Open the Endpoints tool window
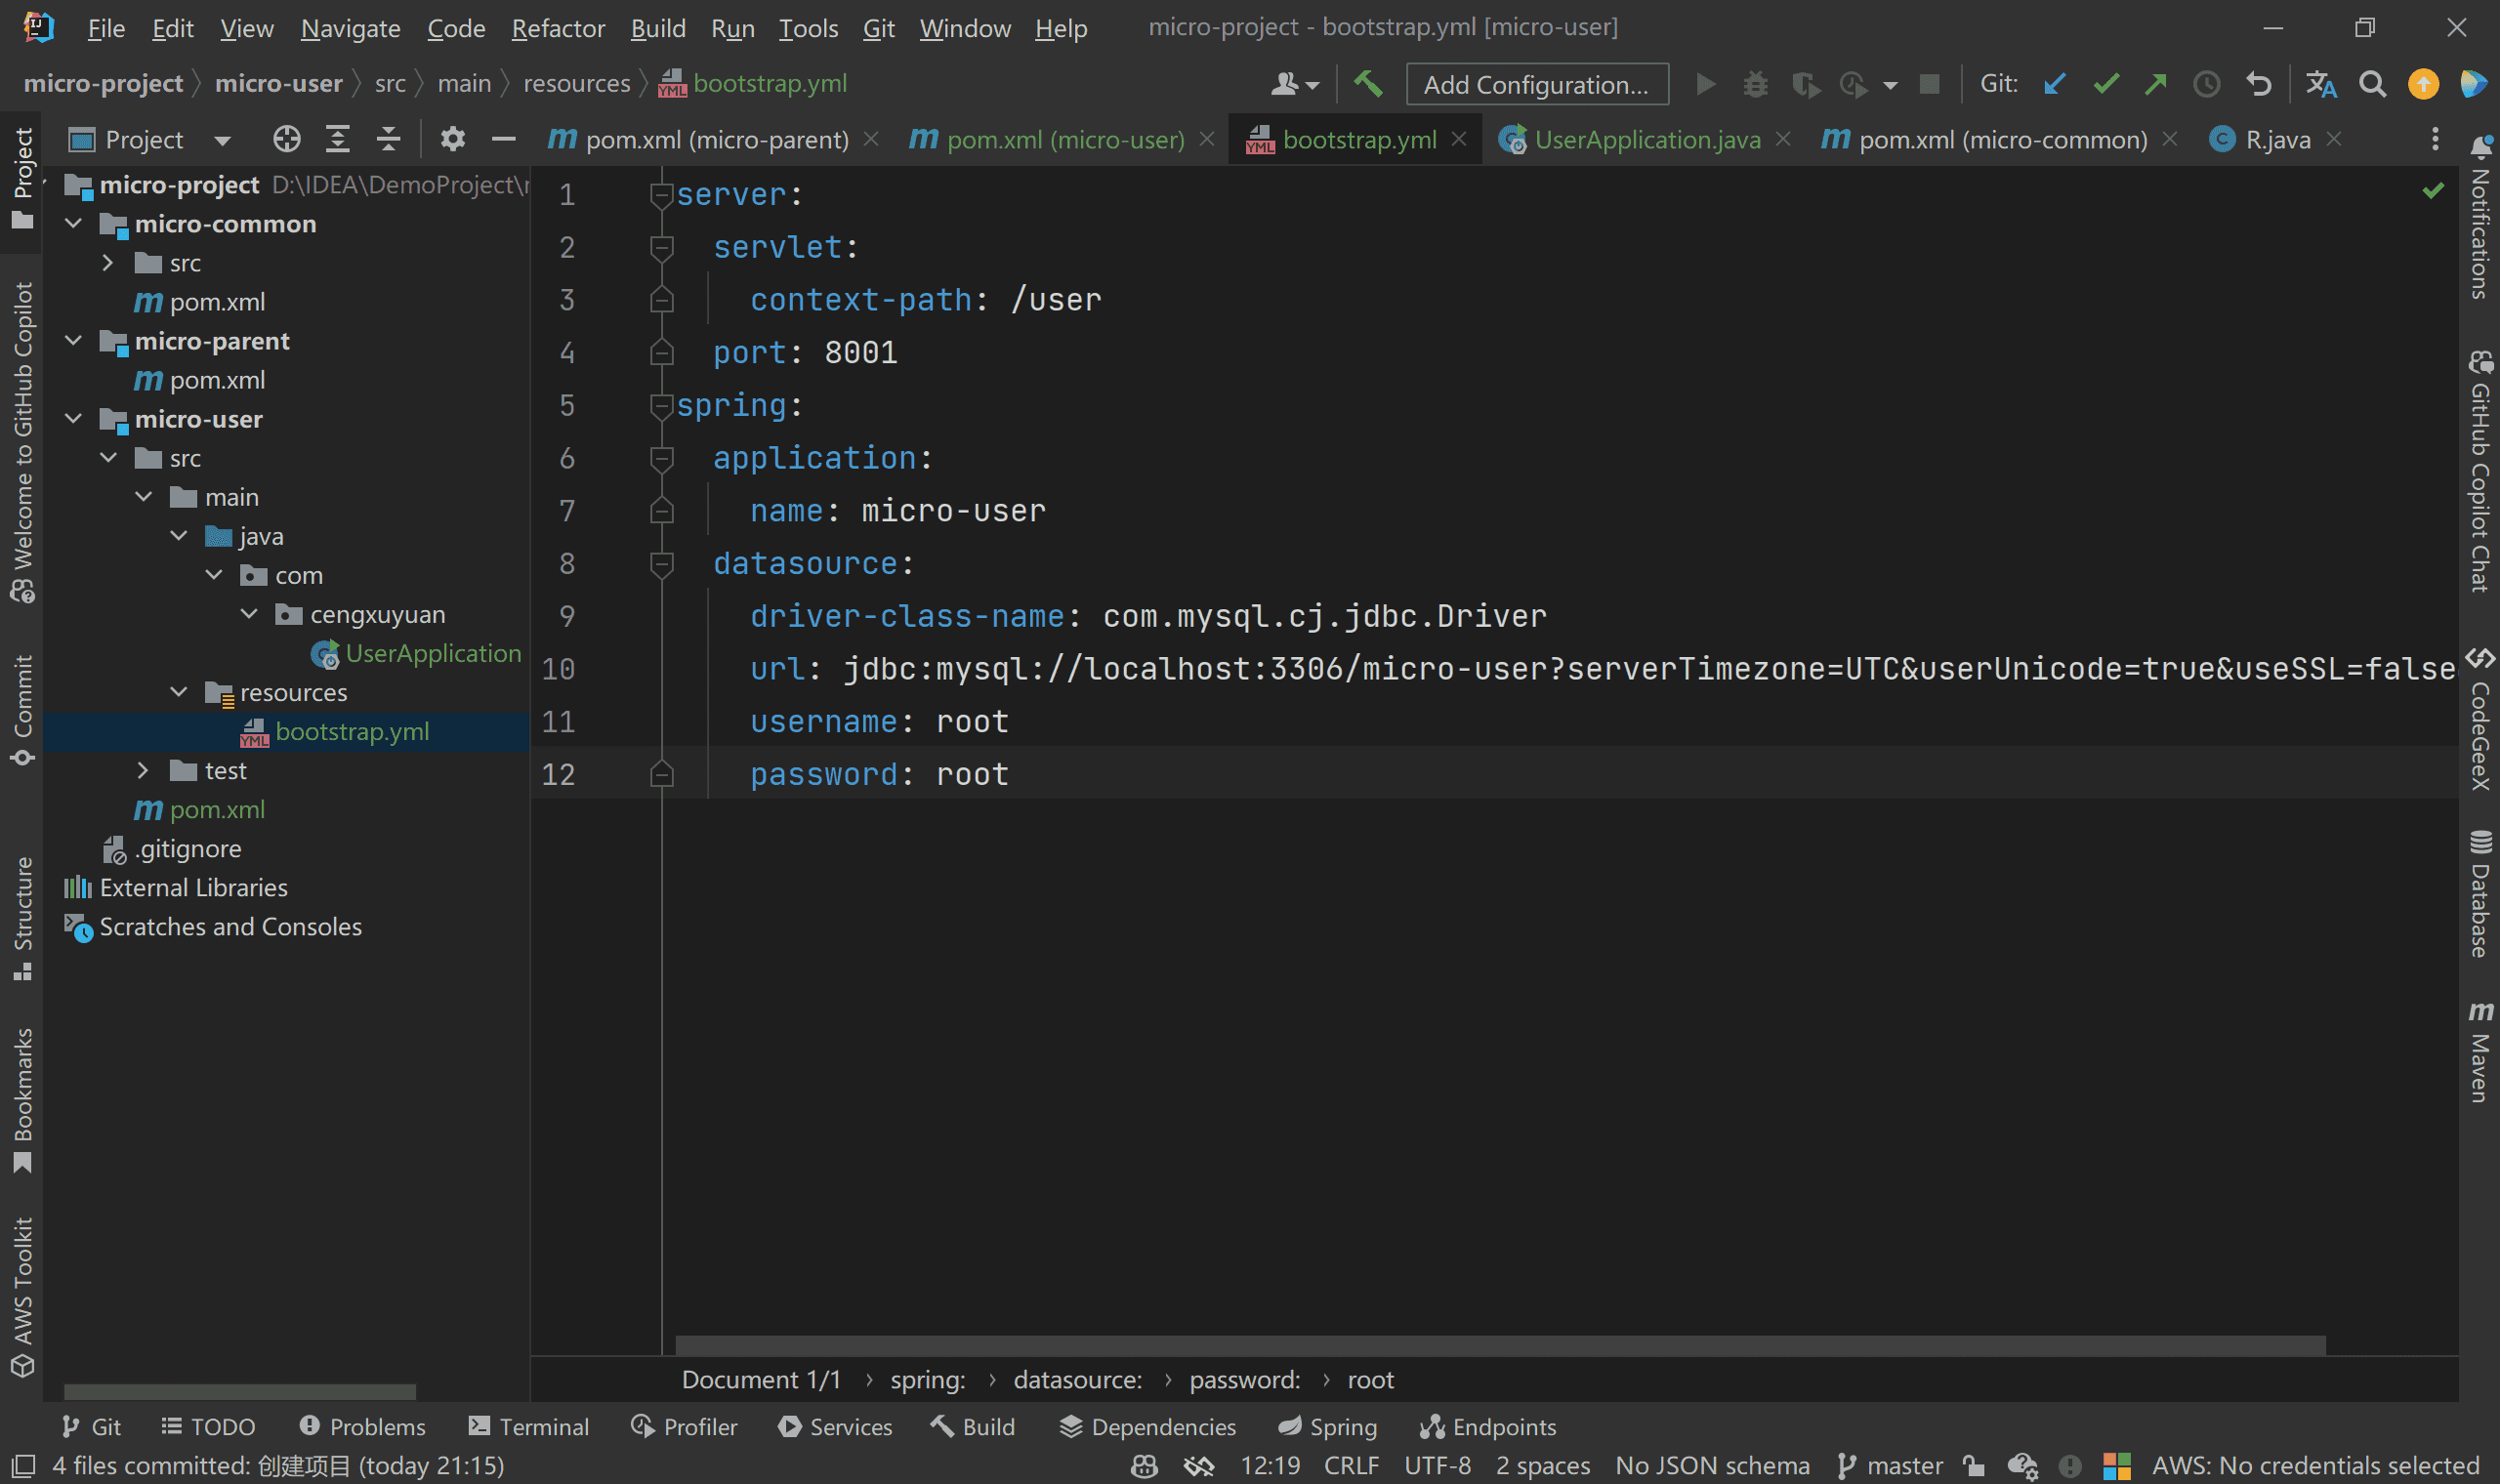Image resolution: width=2500 pixels, height=1484 pixels. (1488, 1427)
